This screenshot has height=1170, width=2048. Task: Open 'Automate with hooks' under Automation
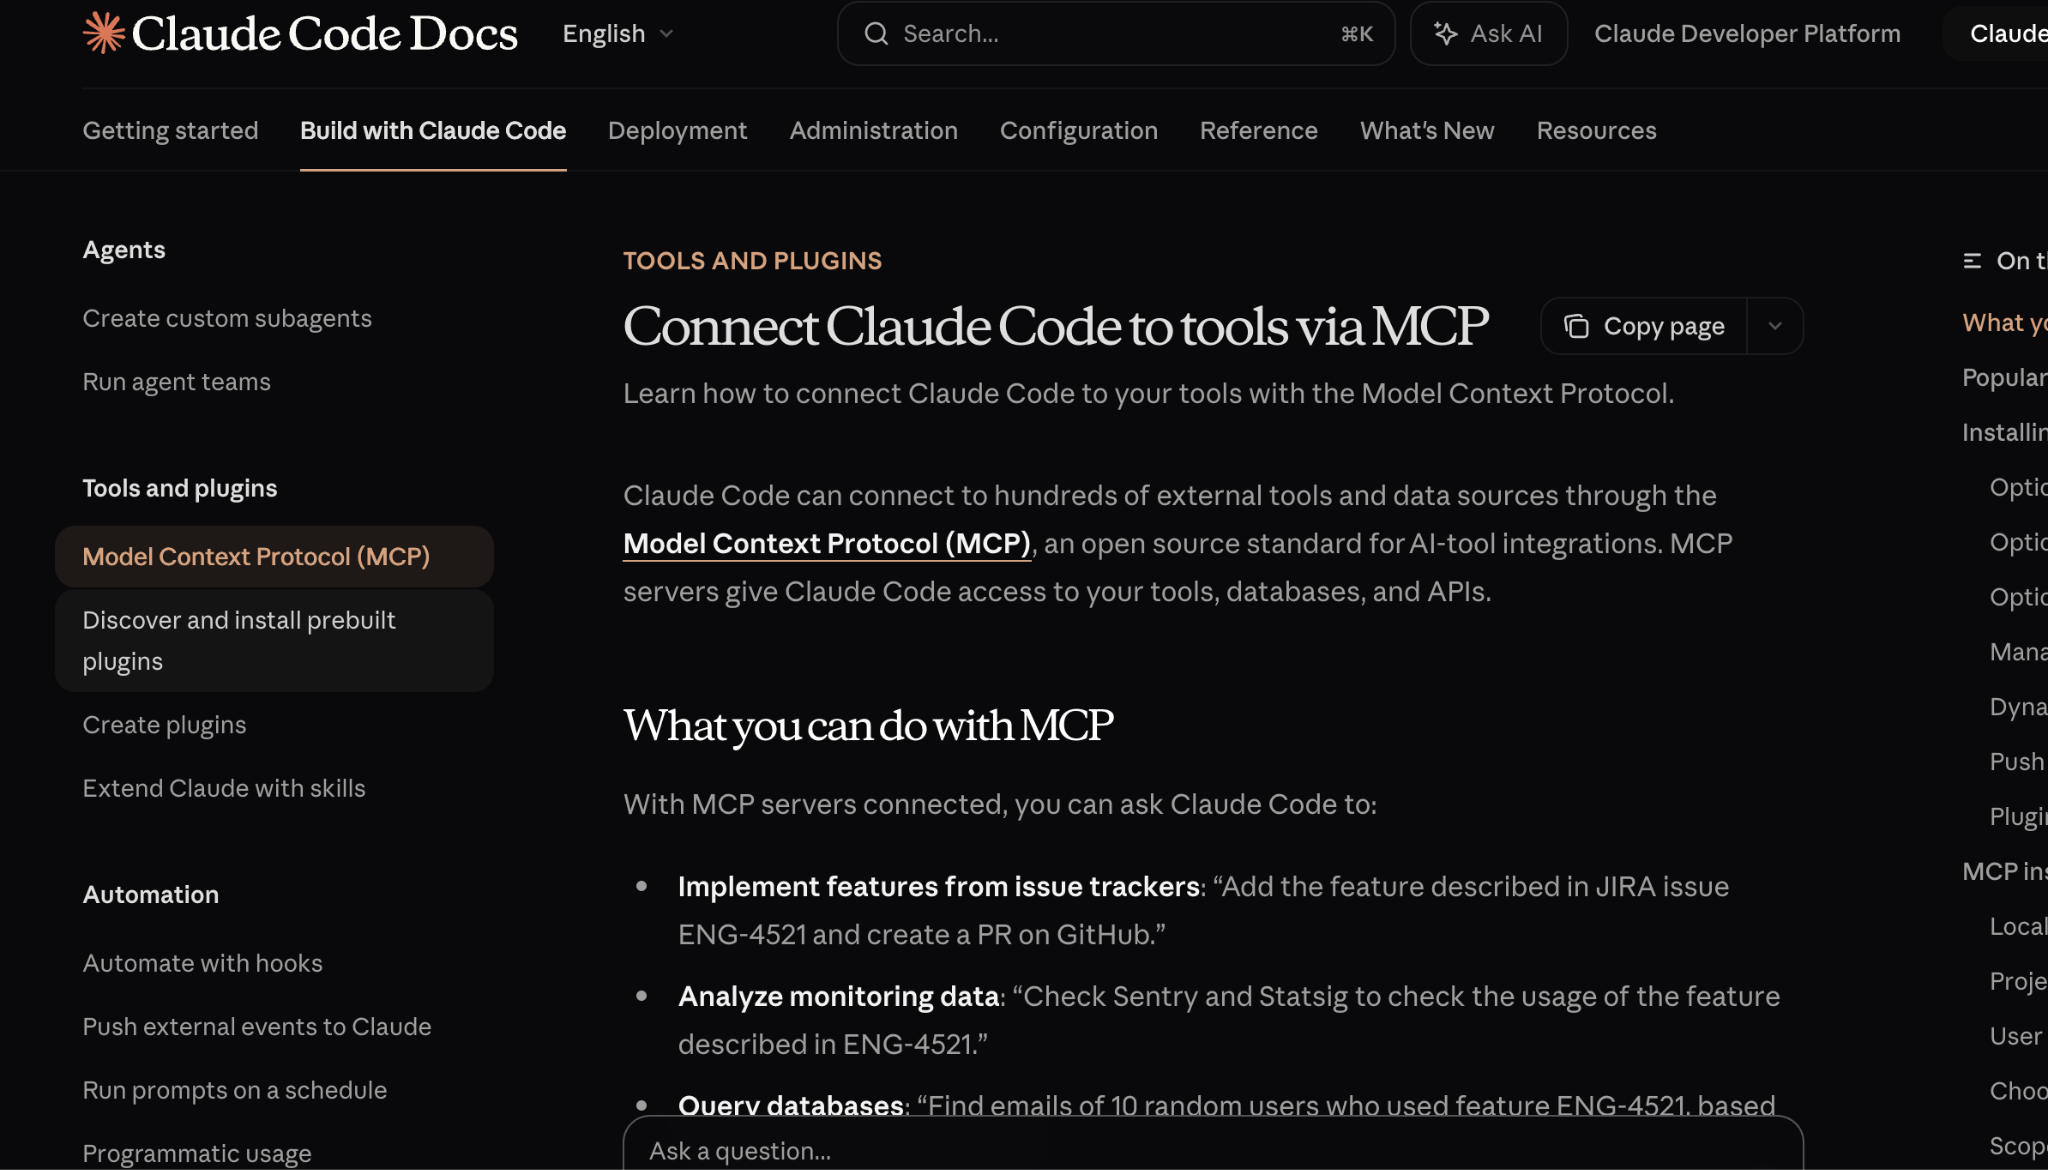[x=202, y=962]
